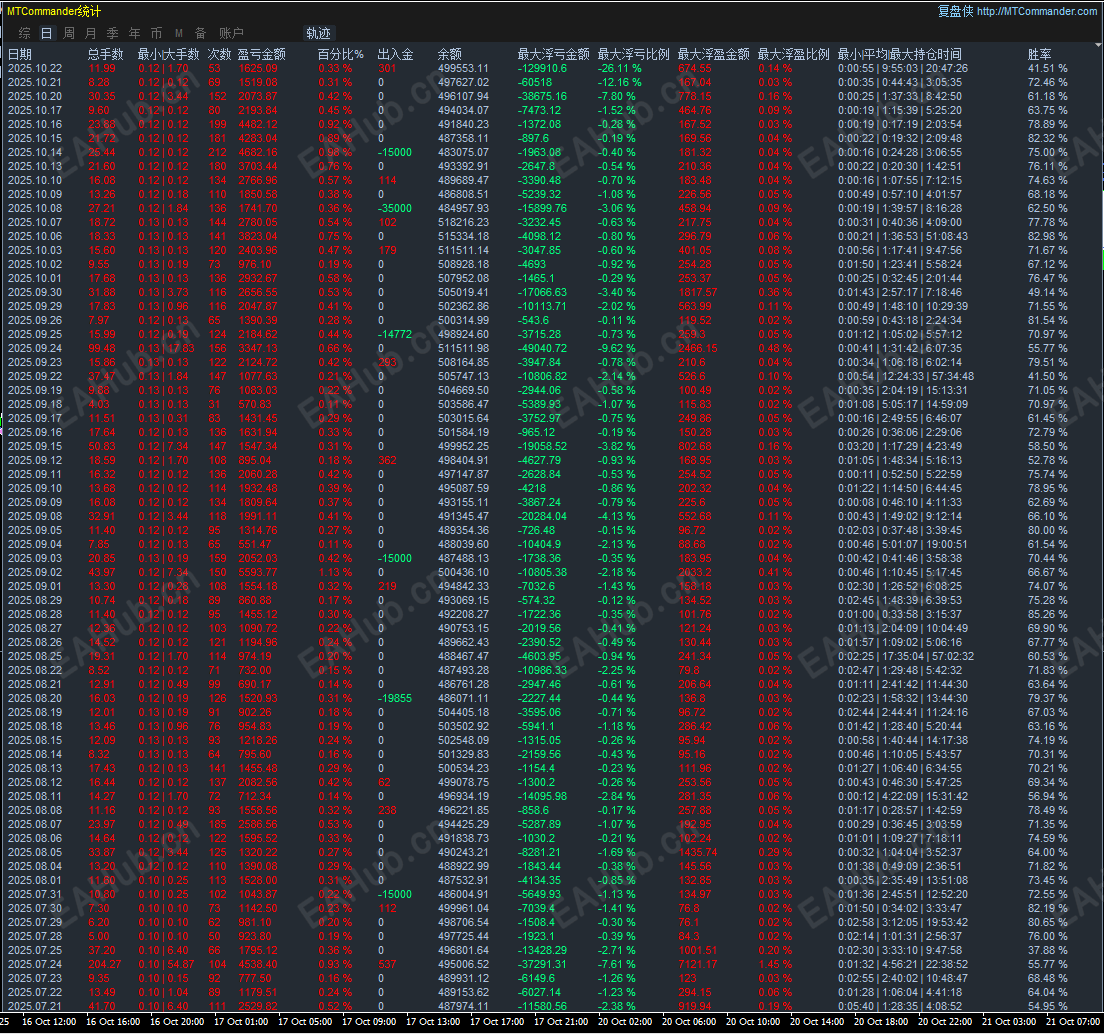1104x1035 pixels.
Task: Select total lots value 204.27
Action: pyautogui.click(x=105, y=965)
